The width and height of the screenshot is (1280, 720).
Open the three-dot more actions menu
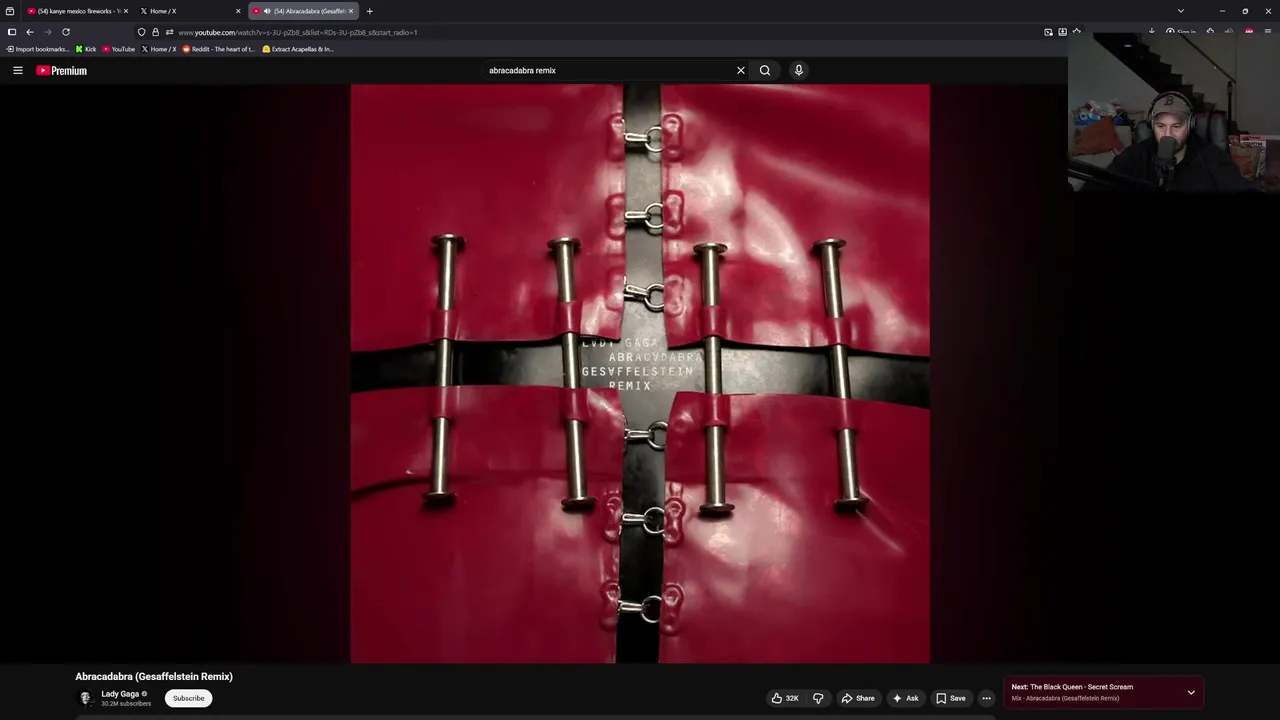986,698
